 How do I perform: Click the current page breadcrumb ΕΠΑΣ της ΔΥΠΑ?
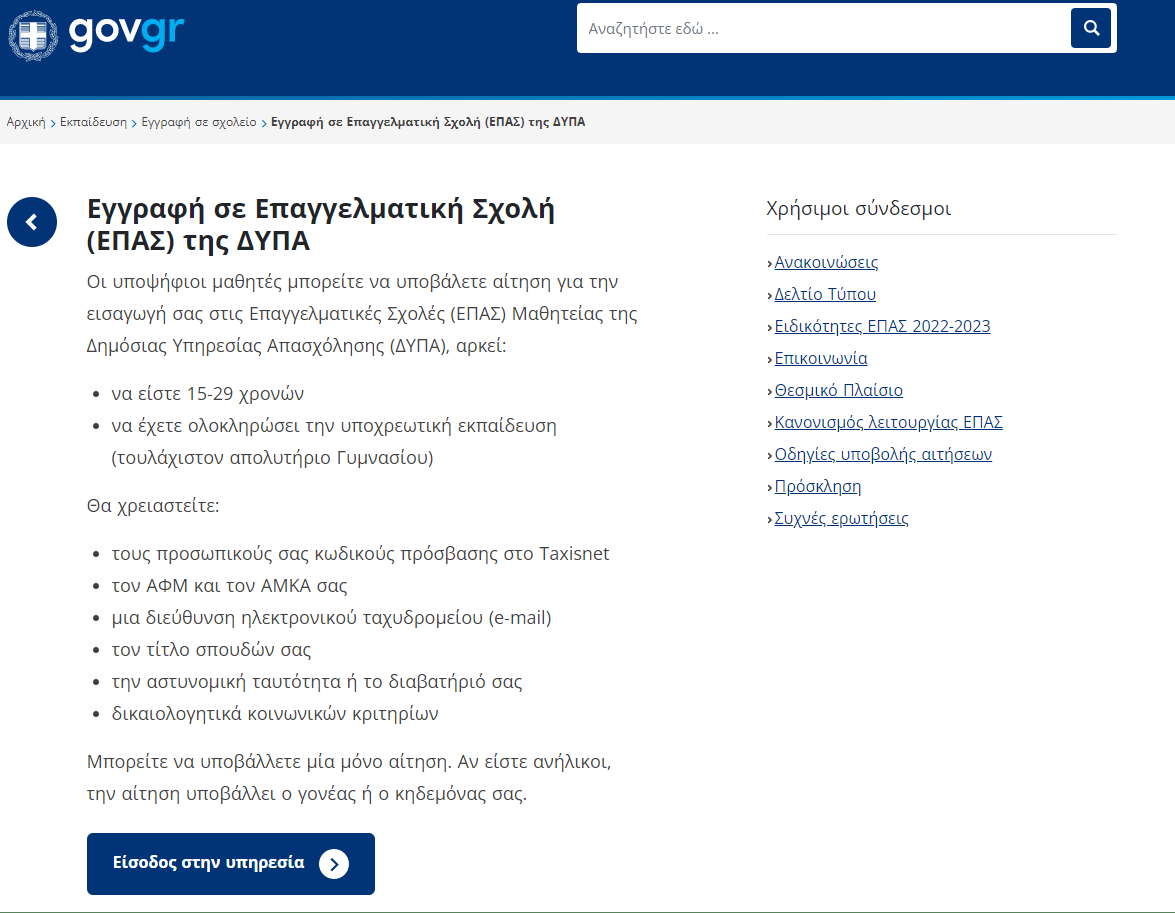pos(428,122)
